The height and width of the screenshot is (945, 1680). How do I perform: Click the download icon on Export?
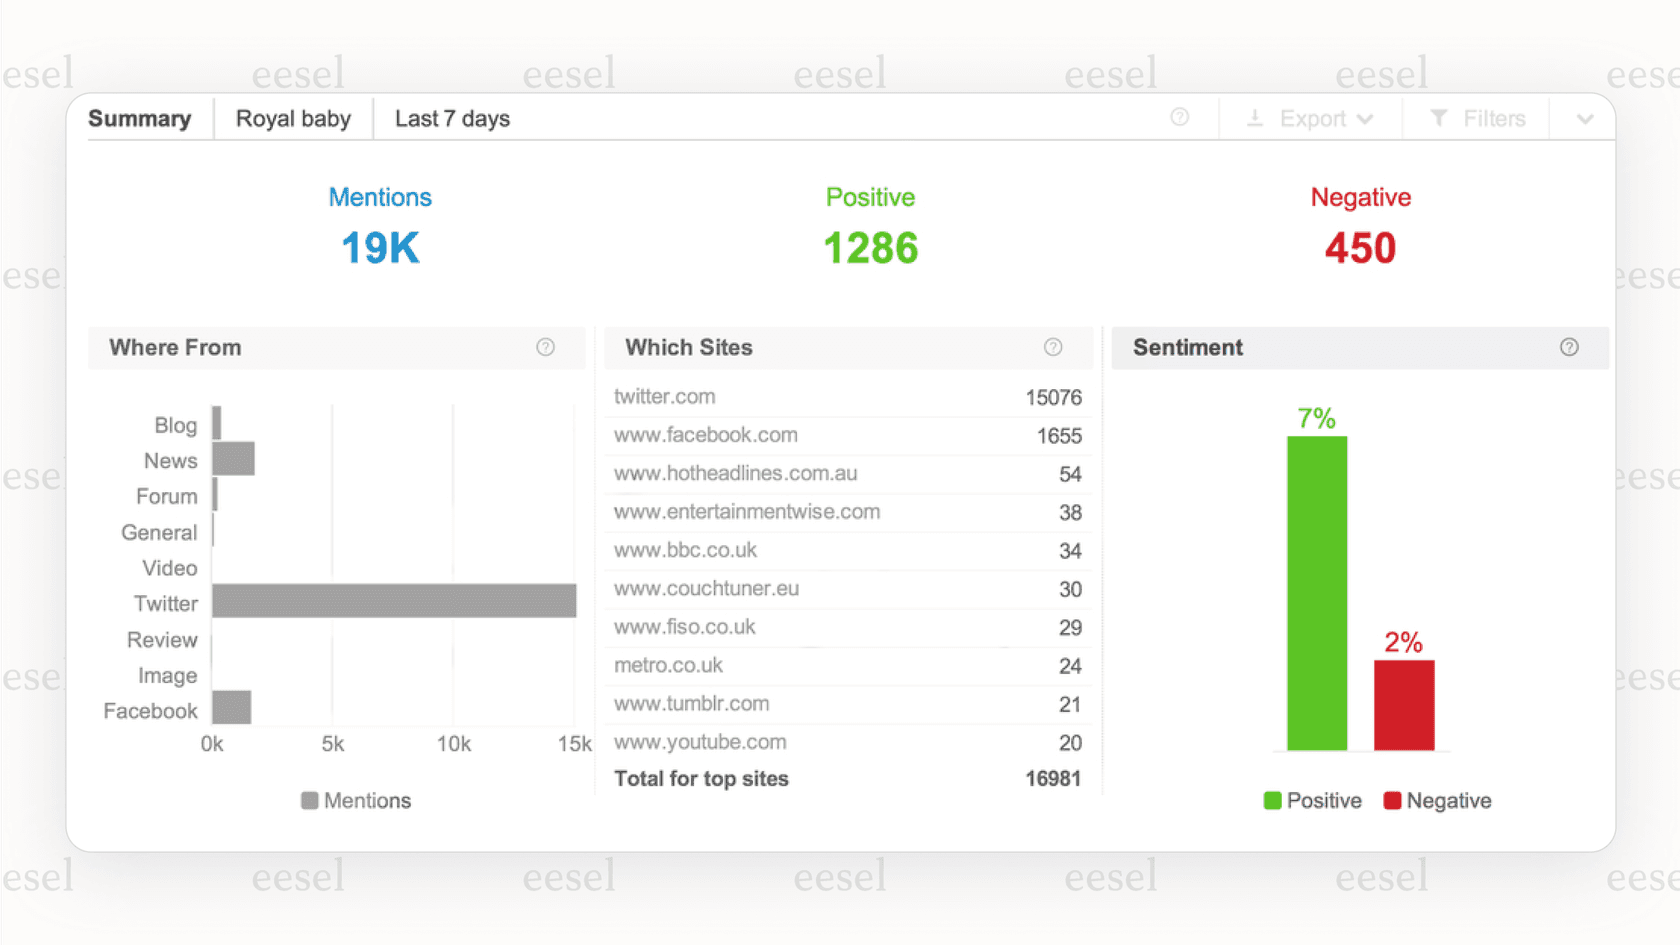pyautogui.click(x=1254, y=118)
